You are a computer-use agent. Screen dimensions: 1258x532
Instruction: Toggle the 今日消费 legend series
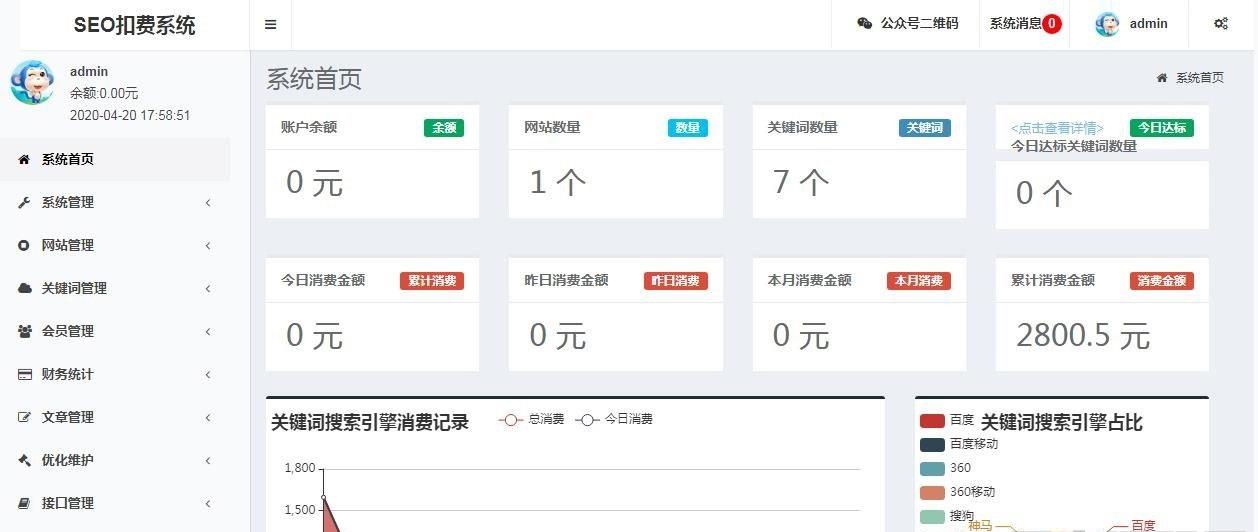point(614,420)
